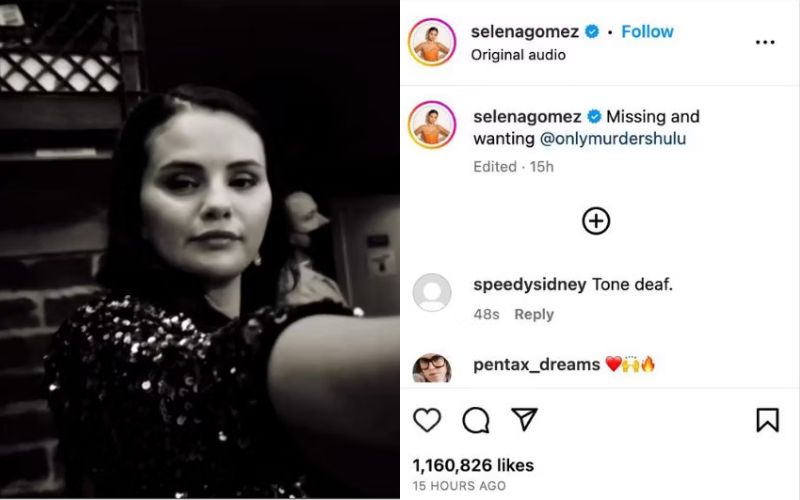Screen dimensions: 800x500
Task: Click the 15 HOURS AGO timestamp
Action: [x=457, y=487]
